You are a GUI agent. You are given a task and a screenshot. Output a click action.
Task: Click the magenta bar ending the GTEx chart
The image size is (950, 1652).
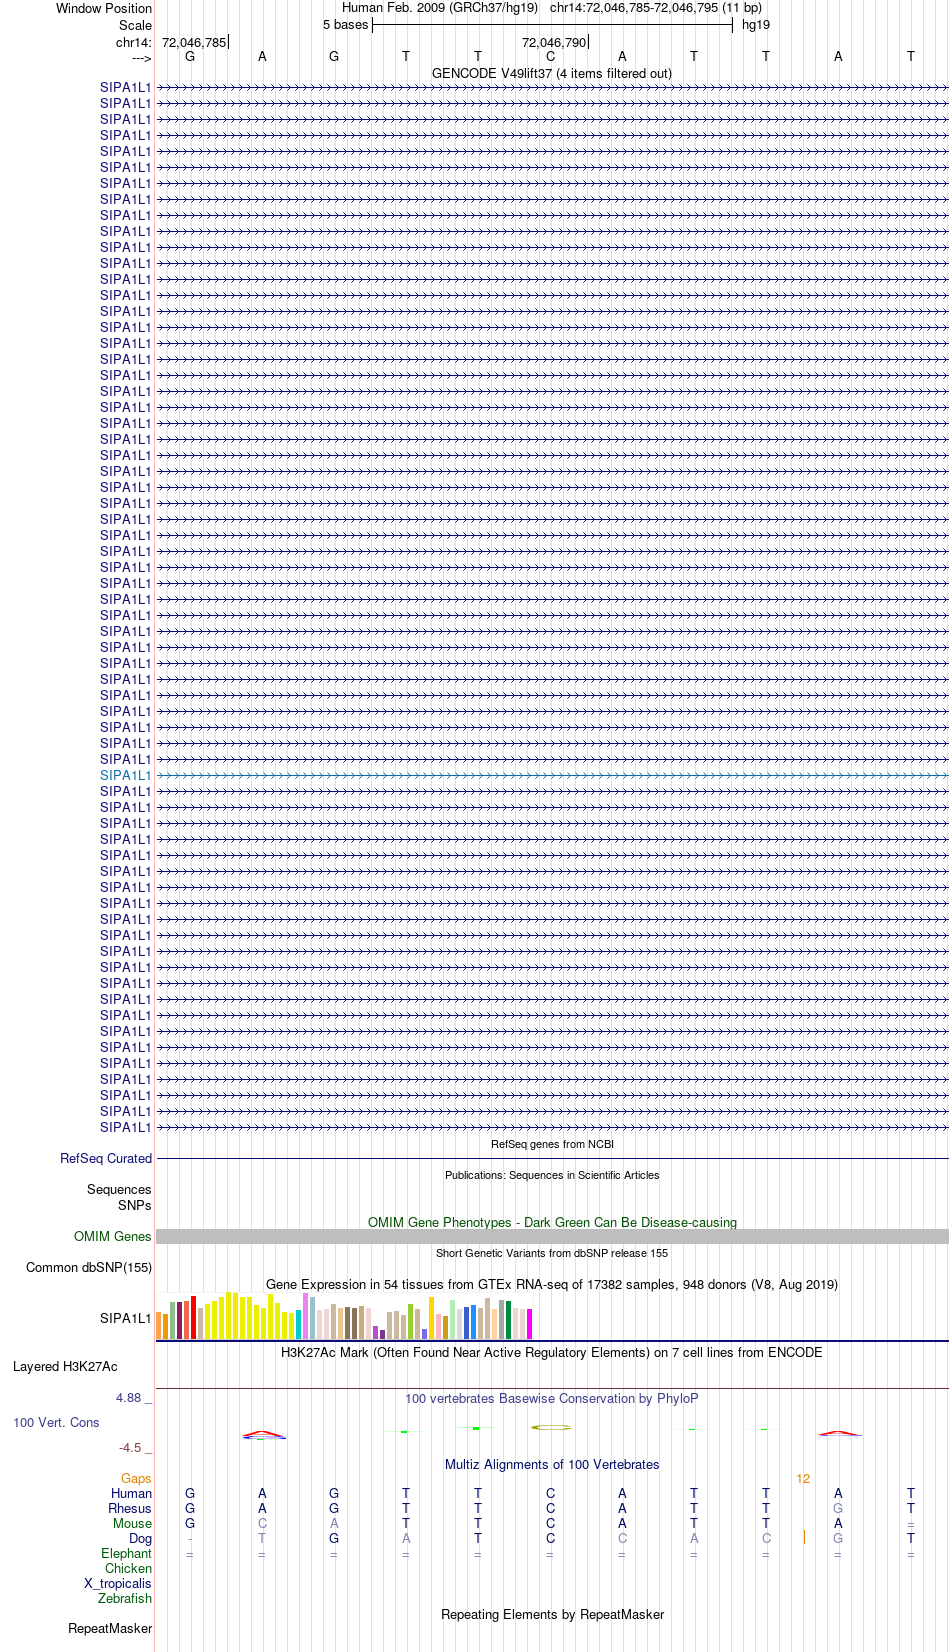tap(529, 1324)
